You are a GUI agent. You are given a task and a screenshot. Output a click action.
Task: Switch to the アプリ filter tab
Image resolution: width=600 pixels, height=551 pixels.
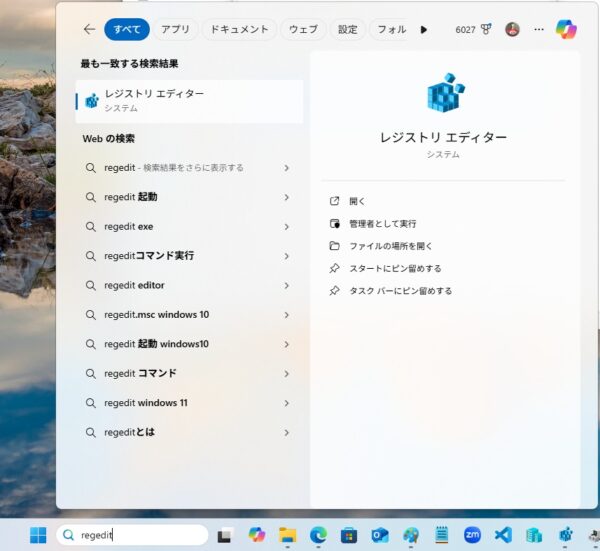(176, 29)
